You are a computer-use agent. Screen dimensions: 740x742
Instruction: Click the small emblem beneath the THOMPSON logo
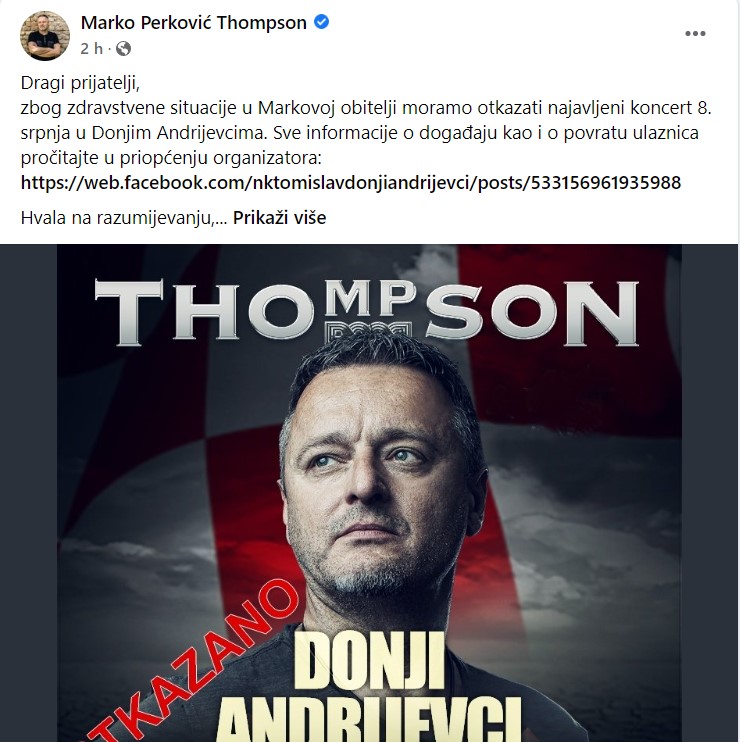tap(370, 330)
